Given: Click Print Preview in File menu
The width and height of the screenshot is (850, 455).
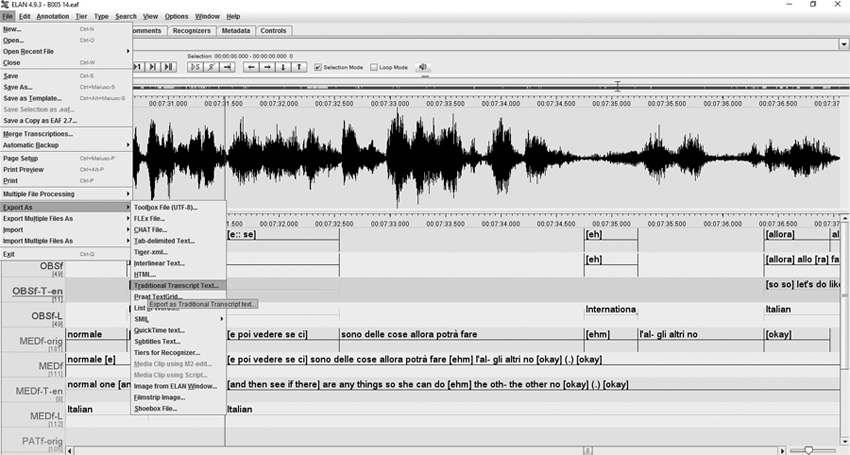Looking at the screenshot, I should (66, 170).
